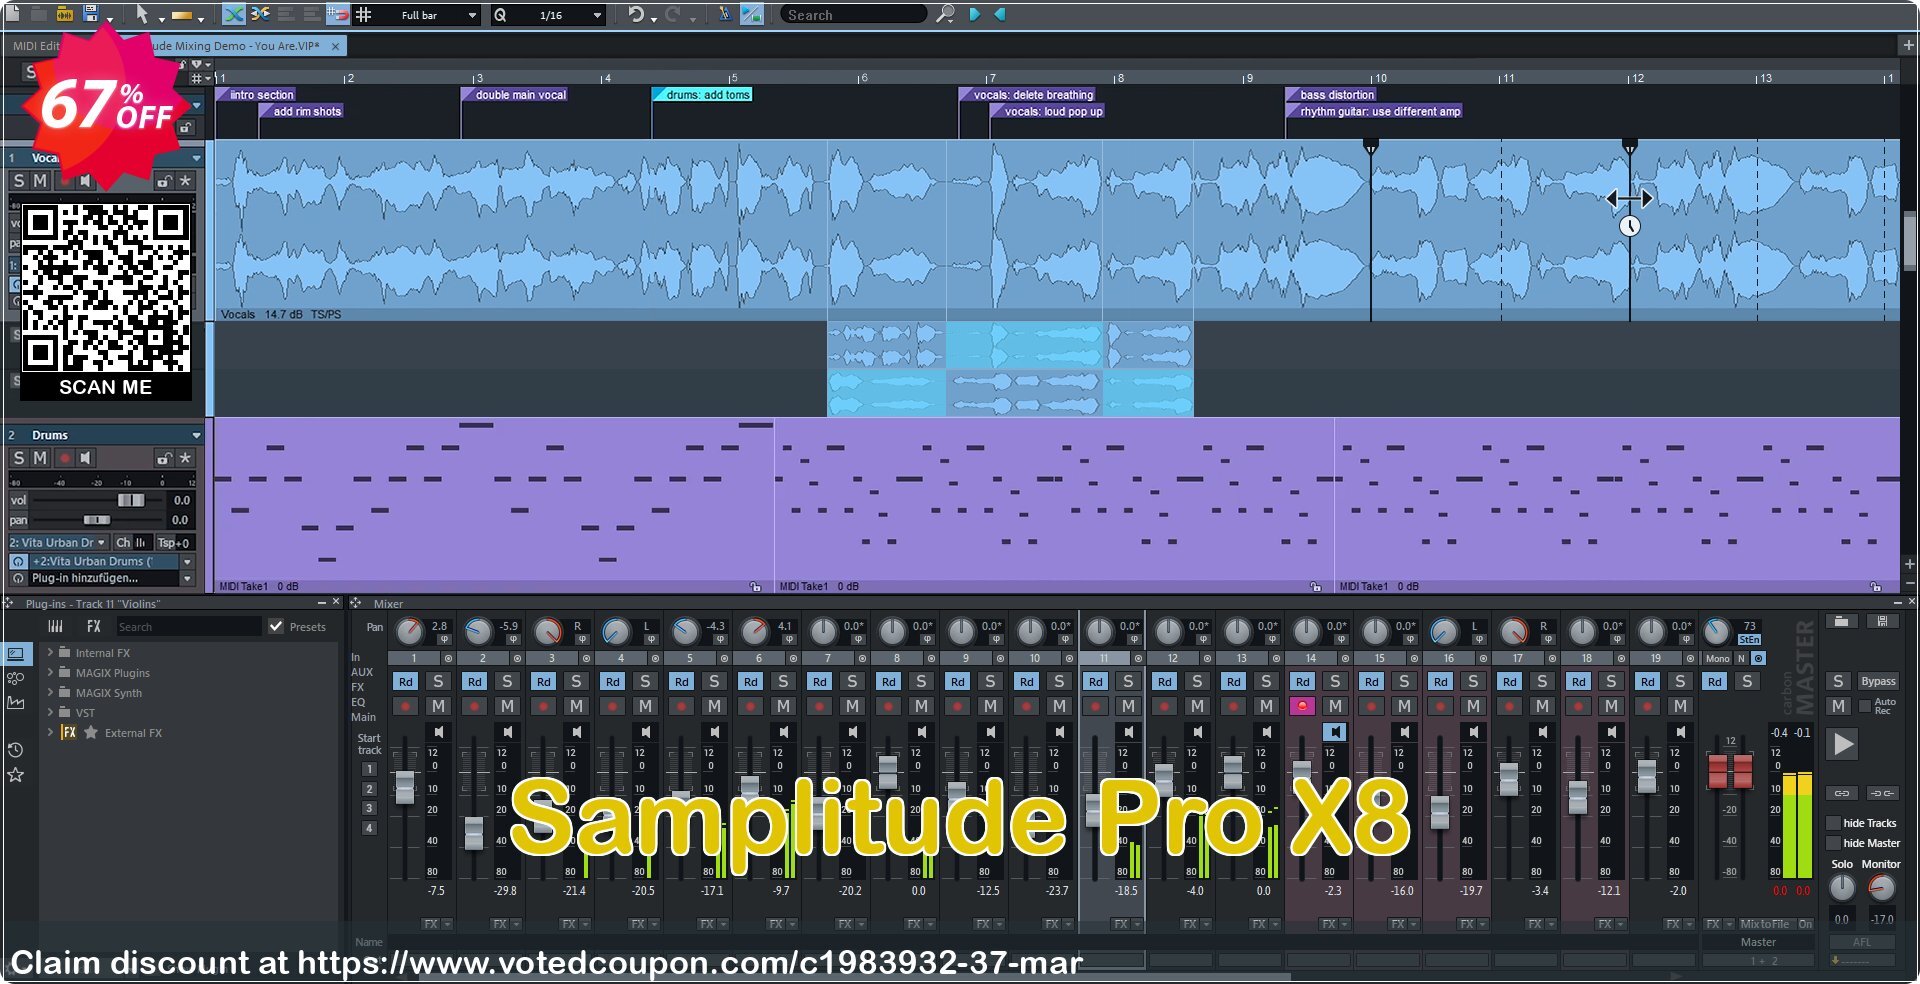This screenshot has width=1920, height=984.
Task: Select the monitor view icon in Plug-ins sidebar
Action: 15,654
